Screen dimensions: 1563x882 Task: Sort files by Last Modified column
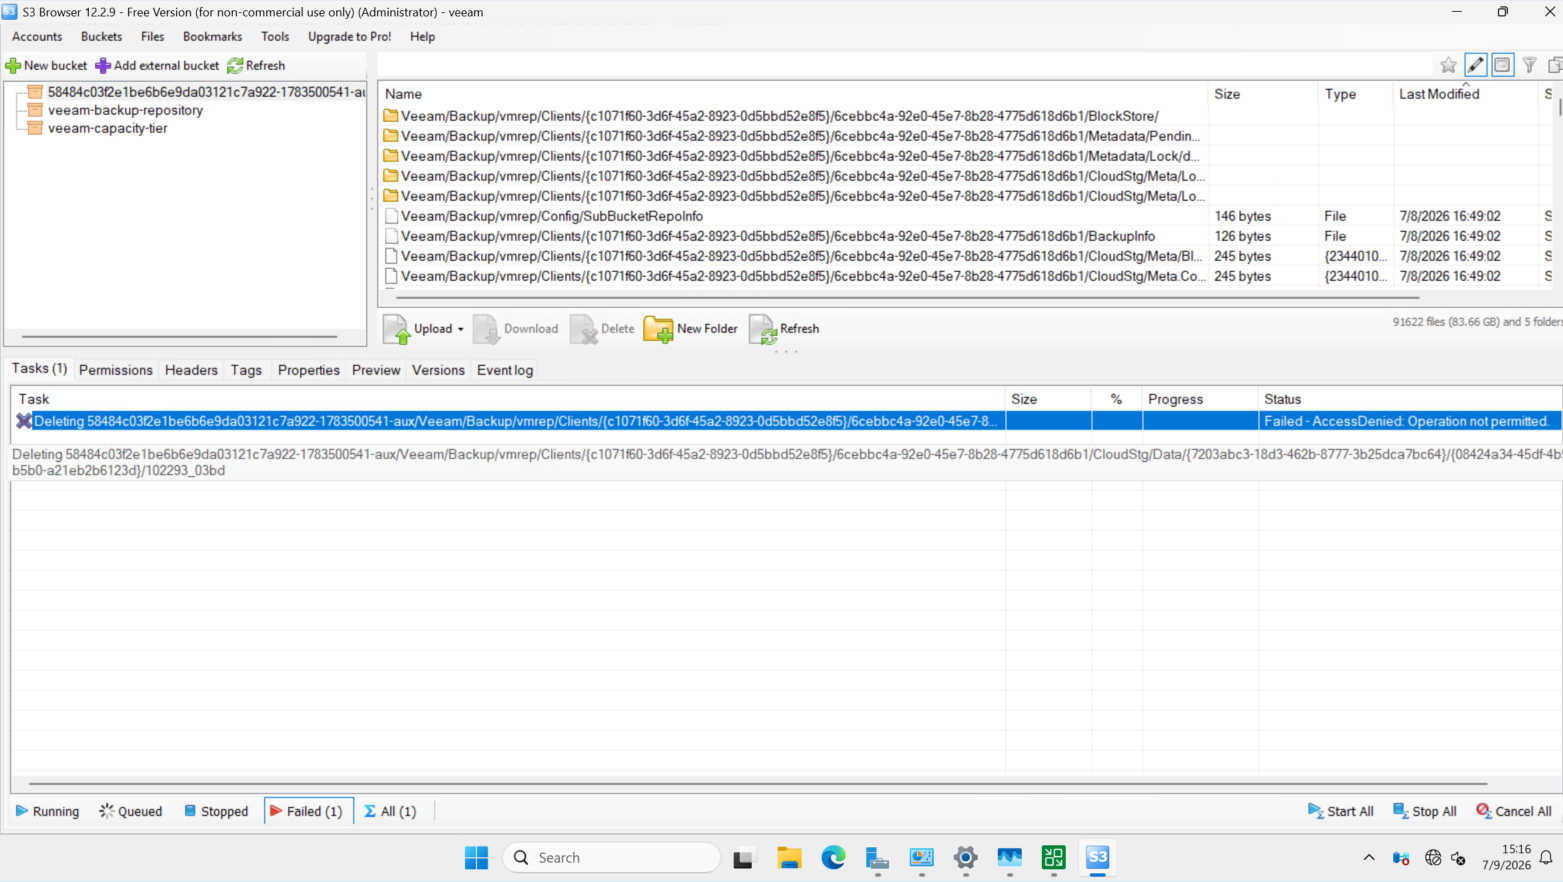[x=1465, y=94]
